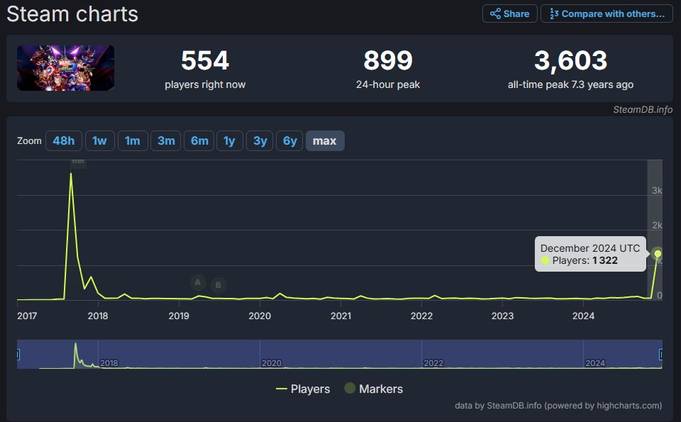Viewport: 681px width, 422px height.
Task: Click the SteamDB.info credit text
Action: pyautogui.click(x=643, y=110)
